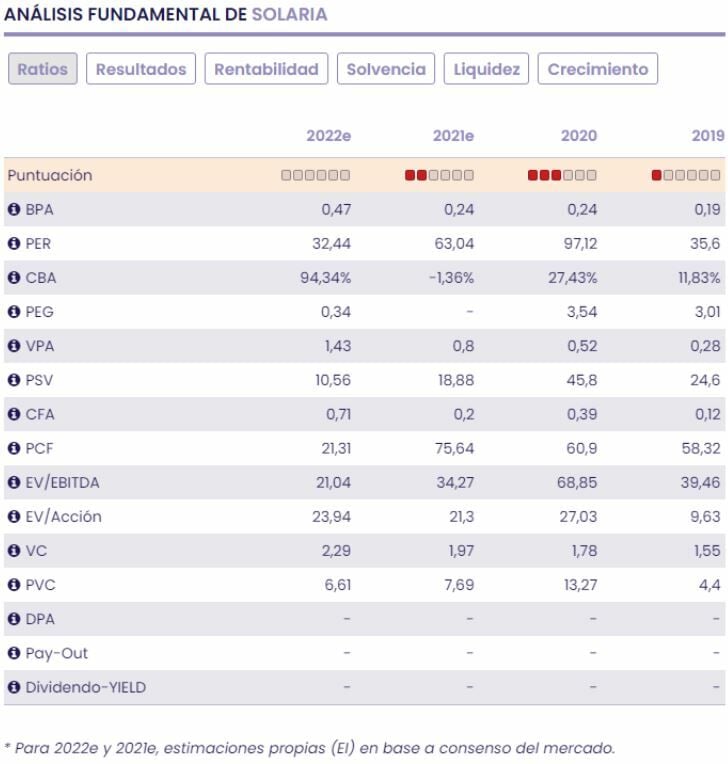Click the info icon beside EV/EBITDA
Image resolution: width=728 pixels, height=764 pixels.
tap(14, 483)
